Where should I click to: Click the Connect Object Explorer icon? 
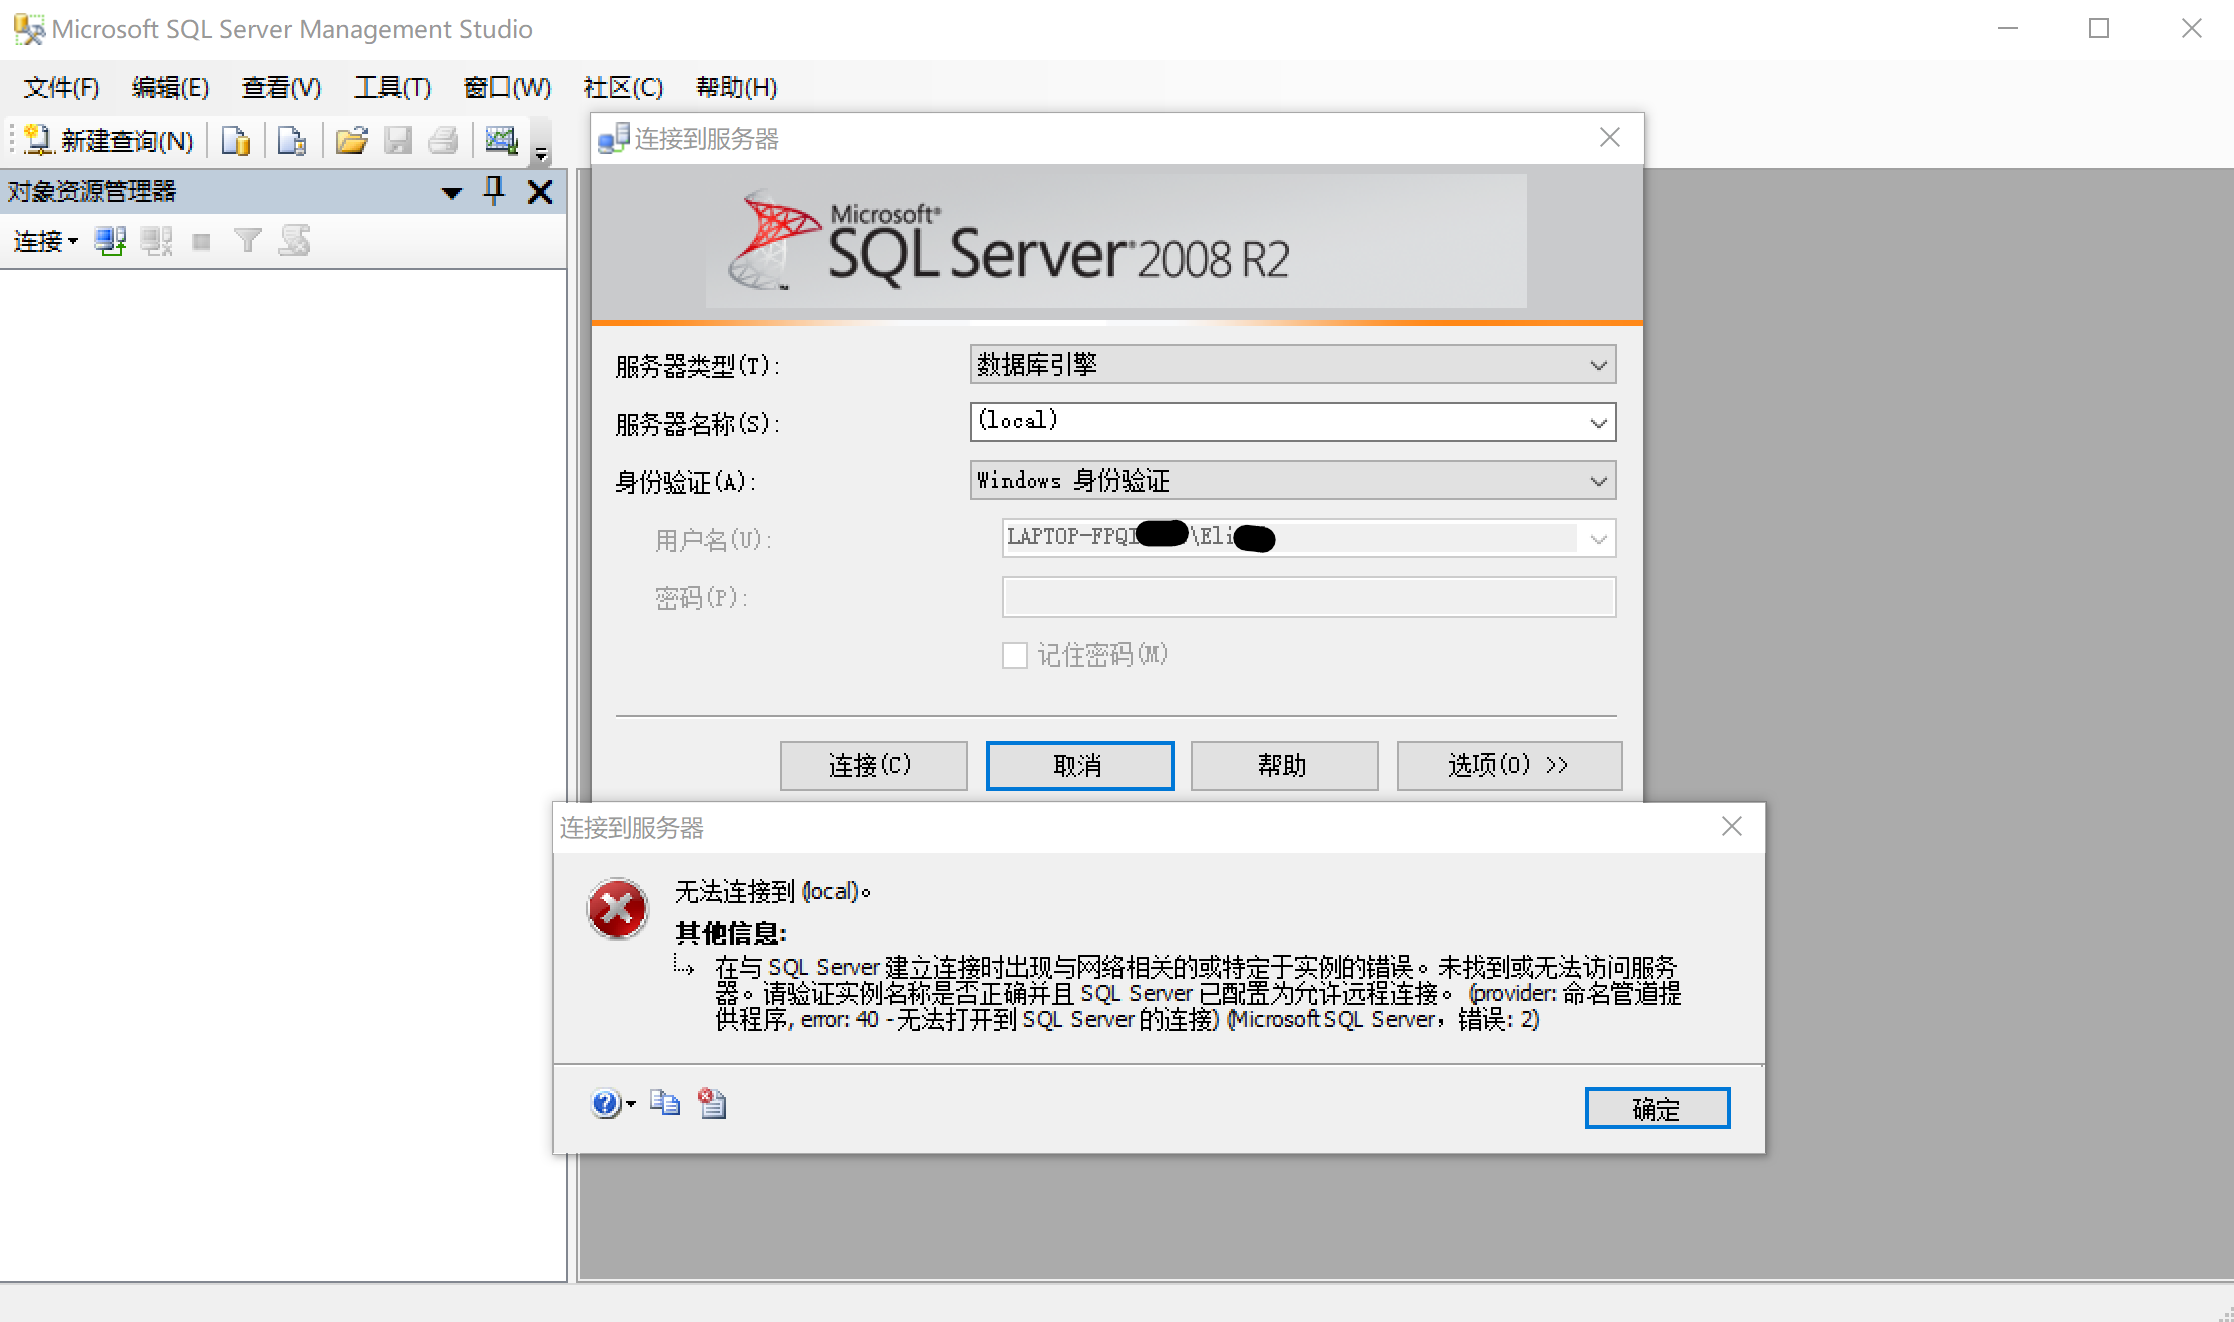pyautogui.click(x=110, y=241)
